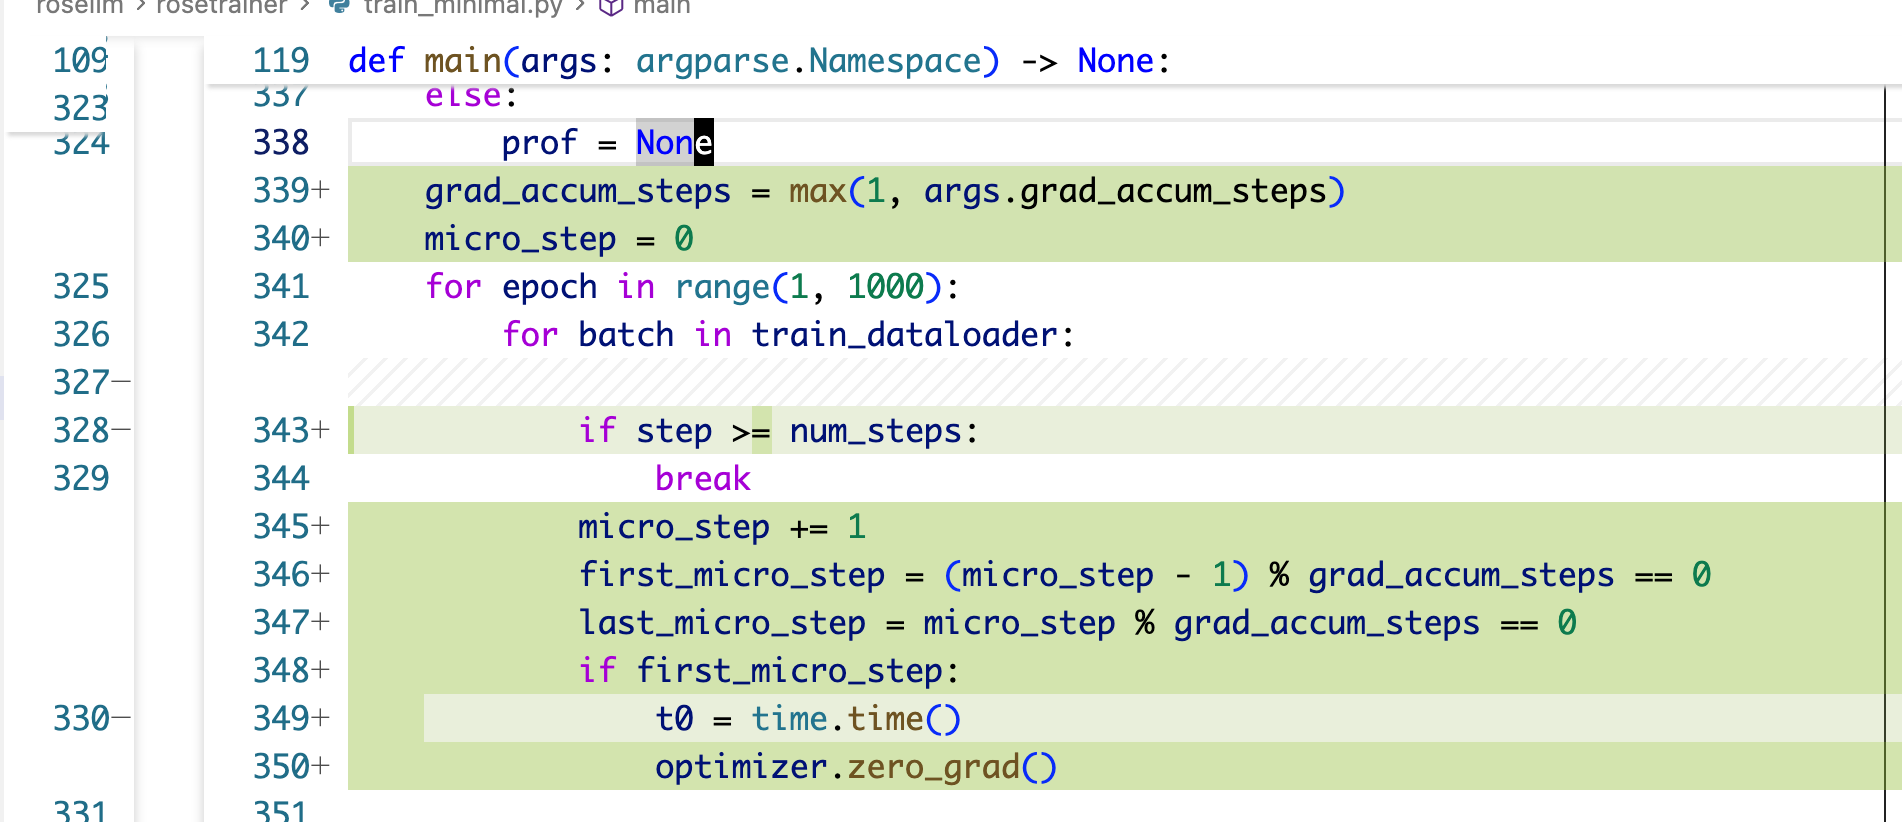Click the main symbol cube icon
Screen dimensions: 1902x822
(610, 7)
